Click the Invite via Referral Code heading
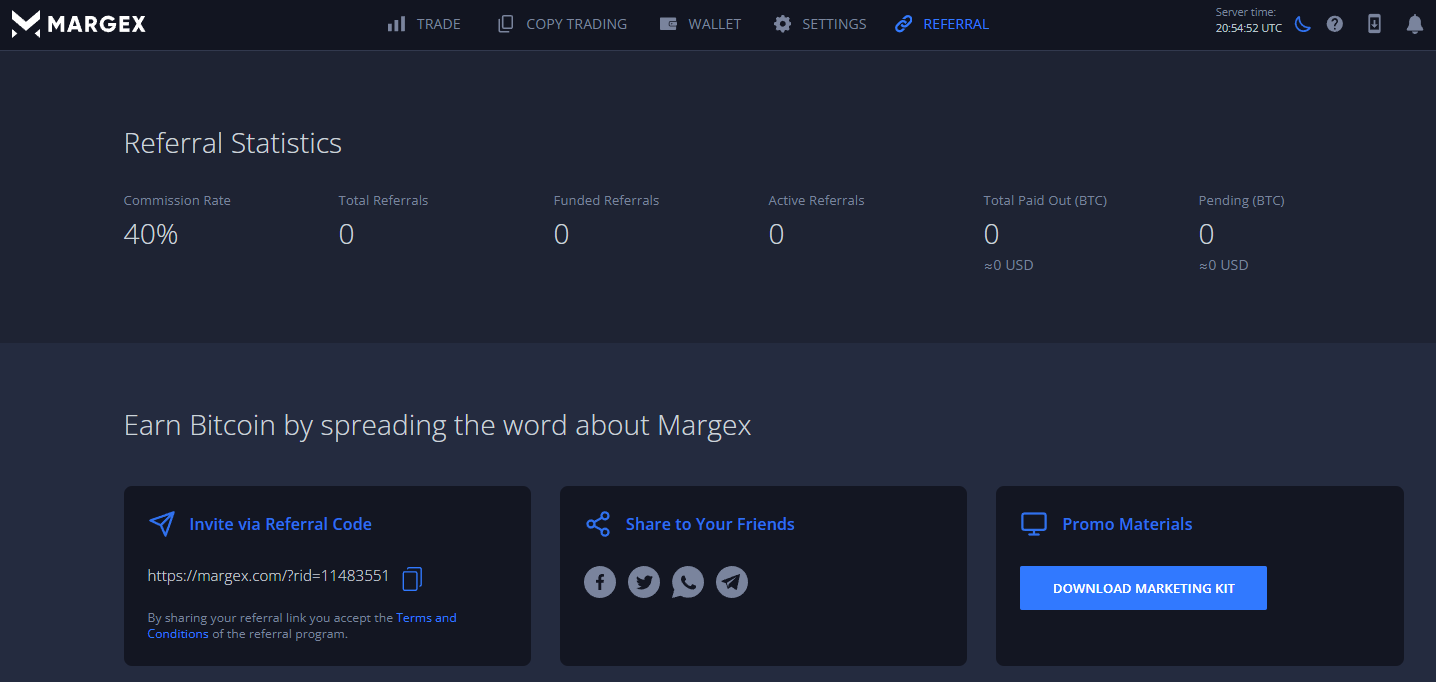 tap(280, 524)
